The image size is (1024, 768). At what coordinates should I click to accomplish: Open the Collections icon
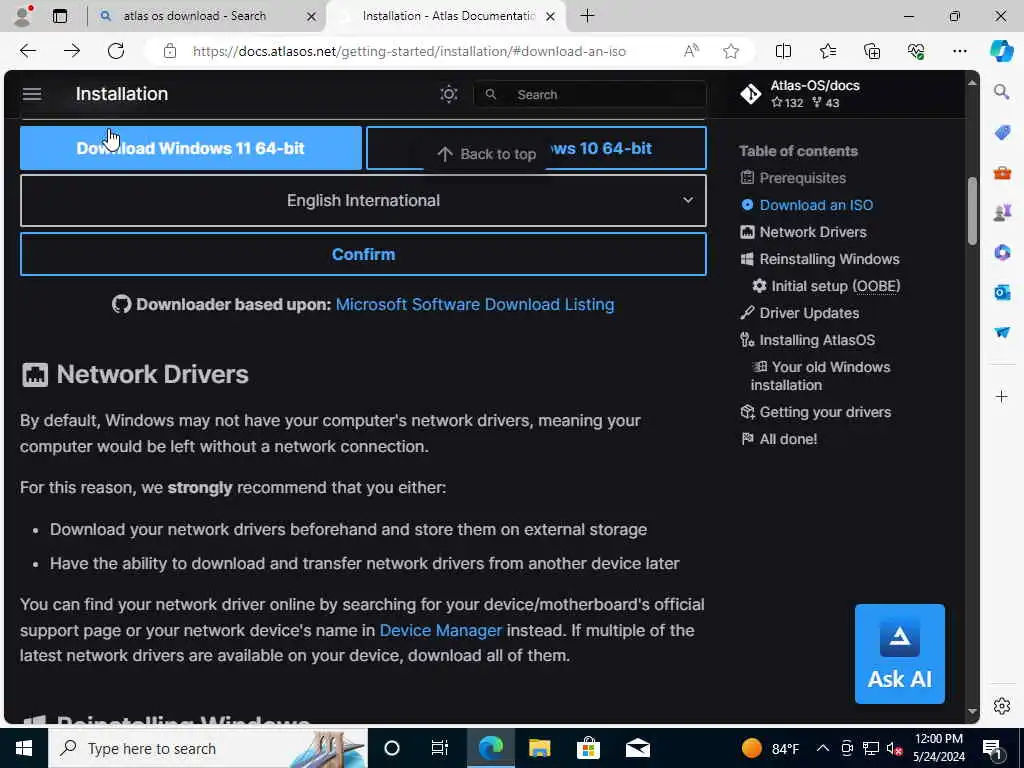coord(872,51)
